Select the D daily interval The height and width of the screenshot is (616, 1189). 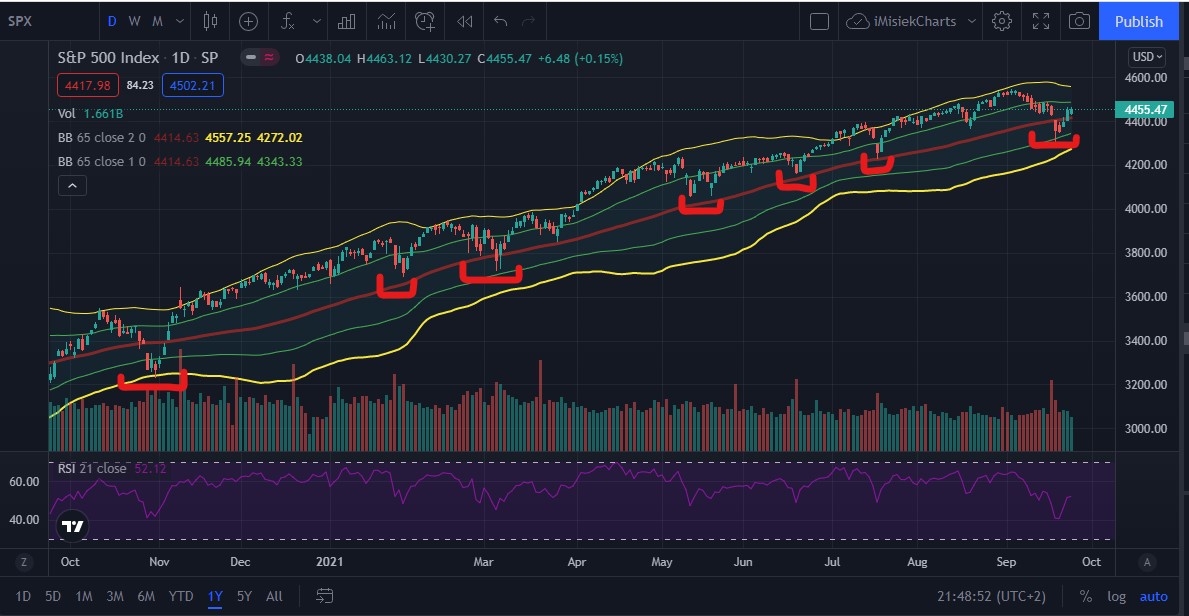click(111, 21)
